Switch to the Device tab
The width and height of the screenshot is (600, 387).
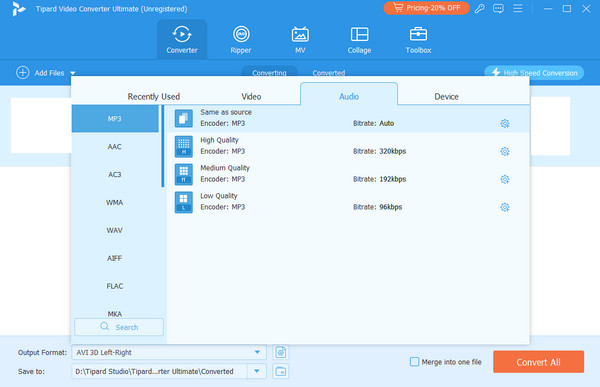click(446, 96)
